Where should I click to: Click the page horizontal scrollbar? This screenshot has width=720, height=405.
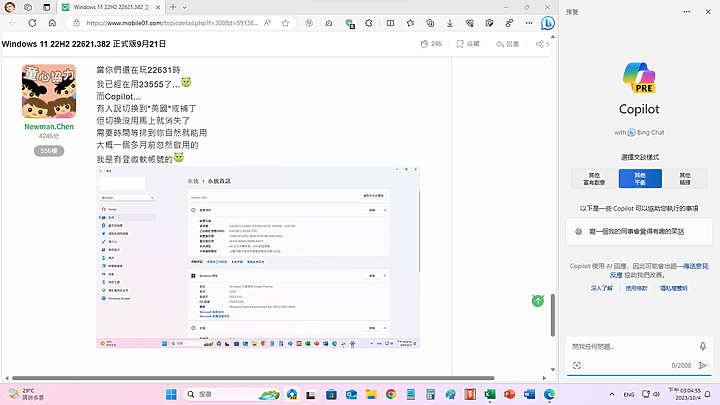click(253, 378)
